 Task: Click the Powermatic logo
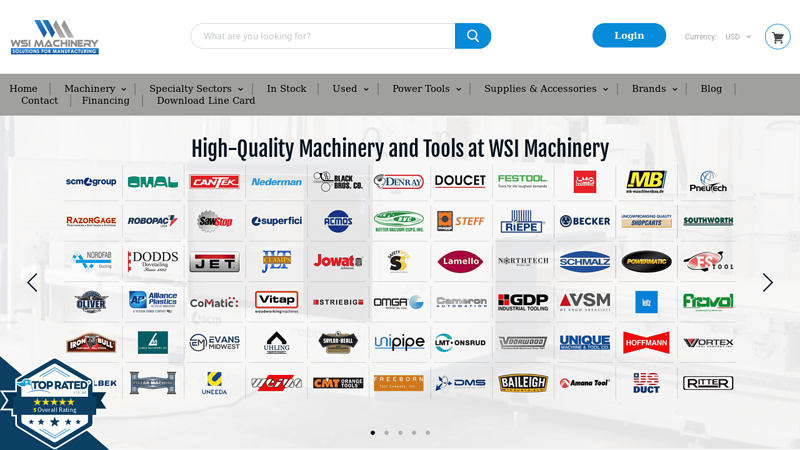click(x=646, y=262)
